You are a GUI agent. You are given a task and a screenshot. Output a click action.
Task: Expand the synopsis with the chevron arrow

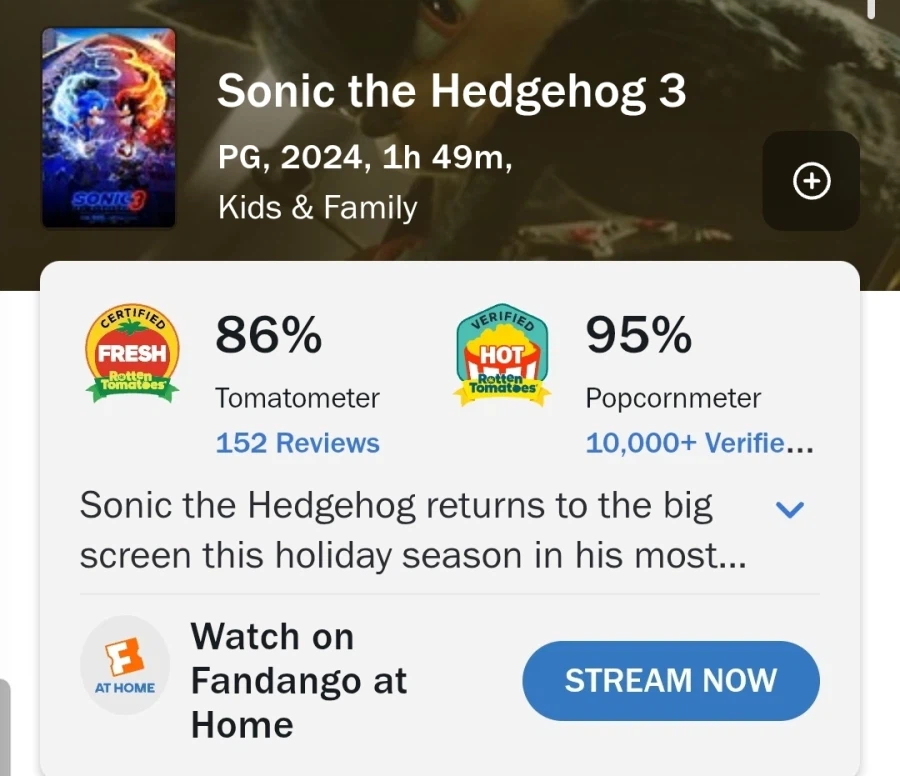coord(790,509)
